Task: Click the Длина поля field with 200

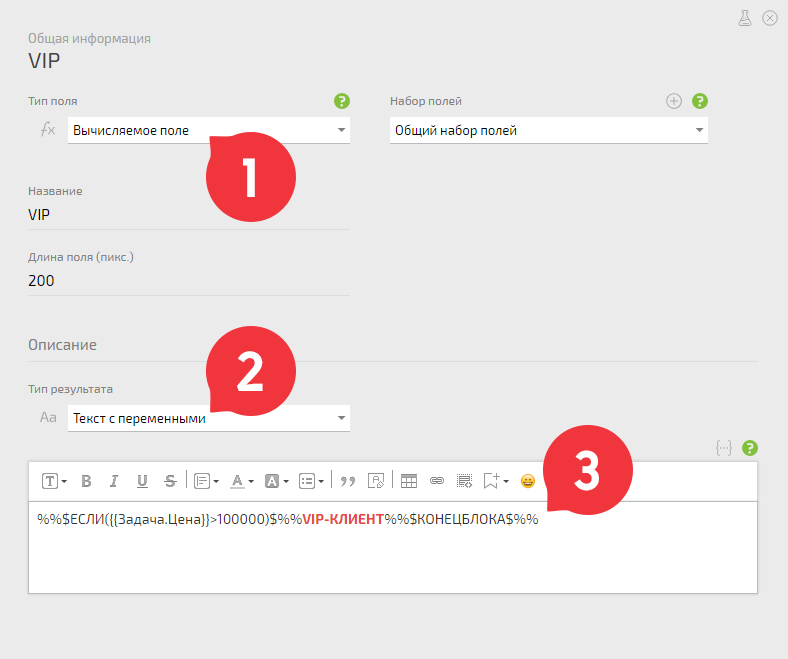Action: (x=188, y=280)
